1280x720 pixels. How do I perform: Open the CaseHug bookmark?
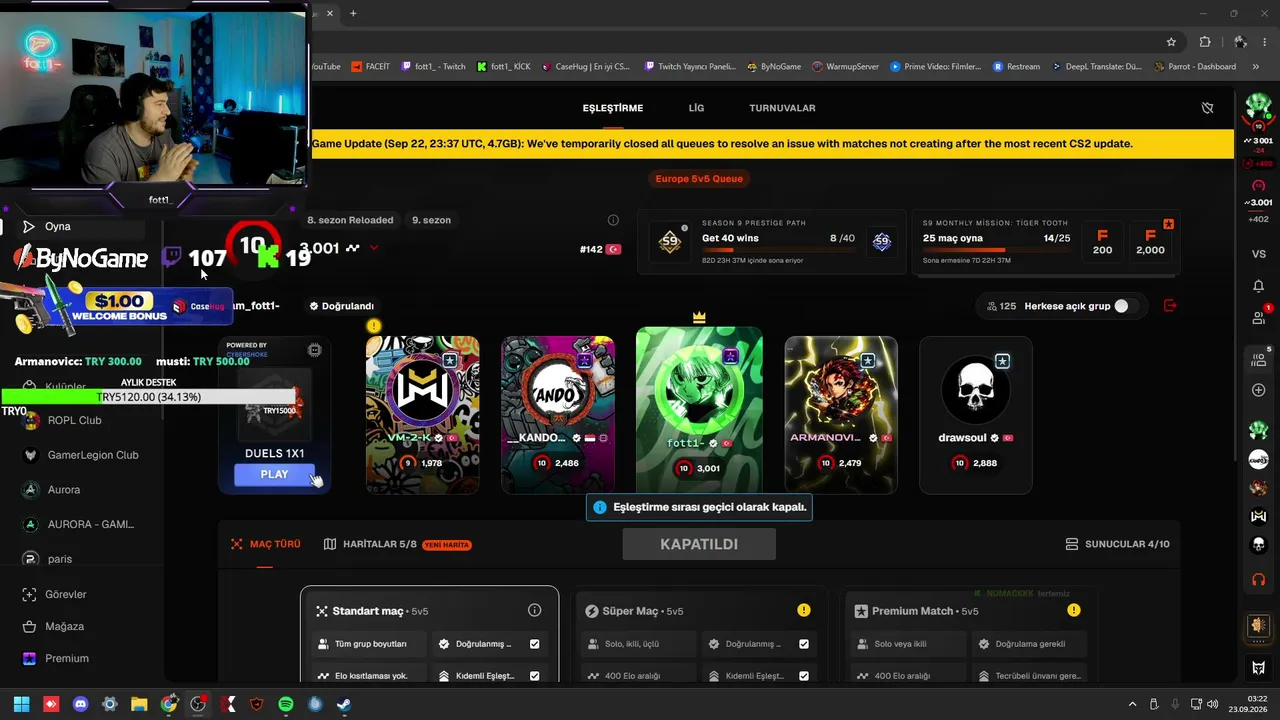click(x=586, y=67)
